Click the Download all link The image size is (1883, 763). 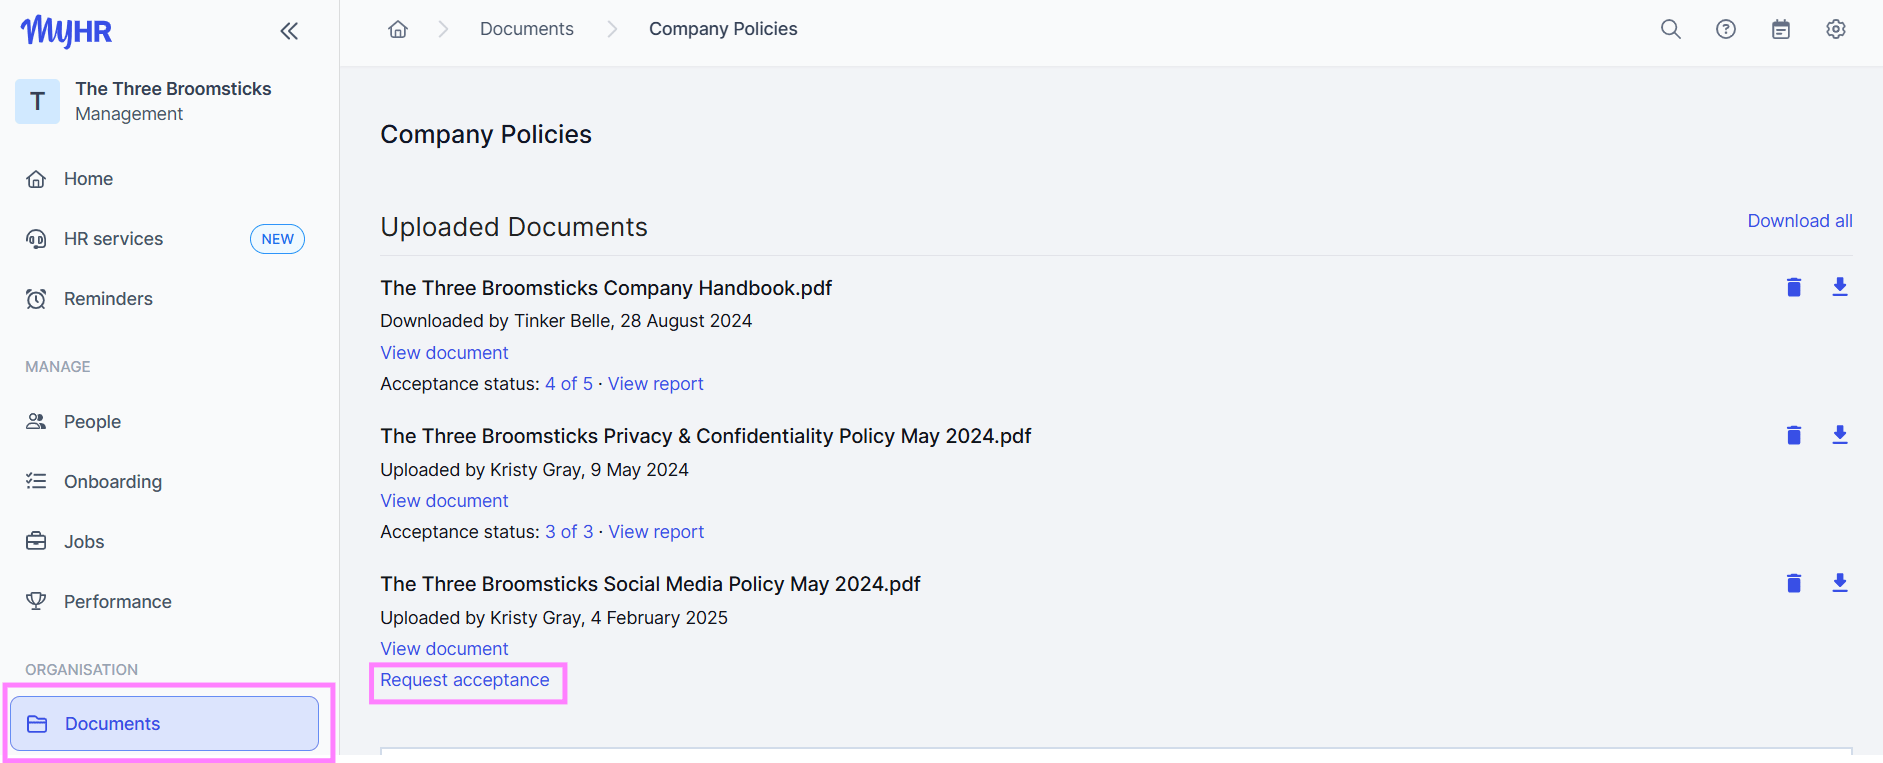1799,221
